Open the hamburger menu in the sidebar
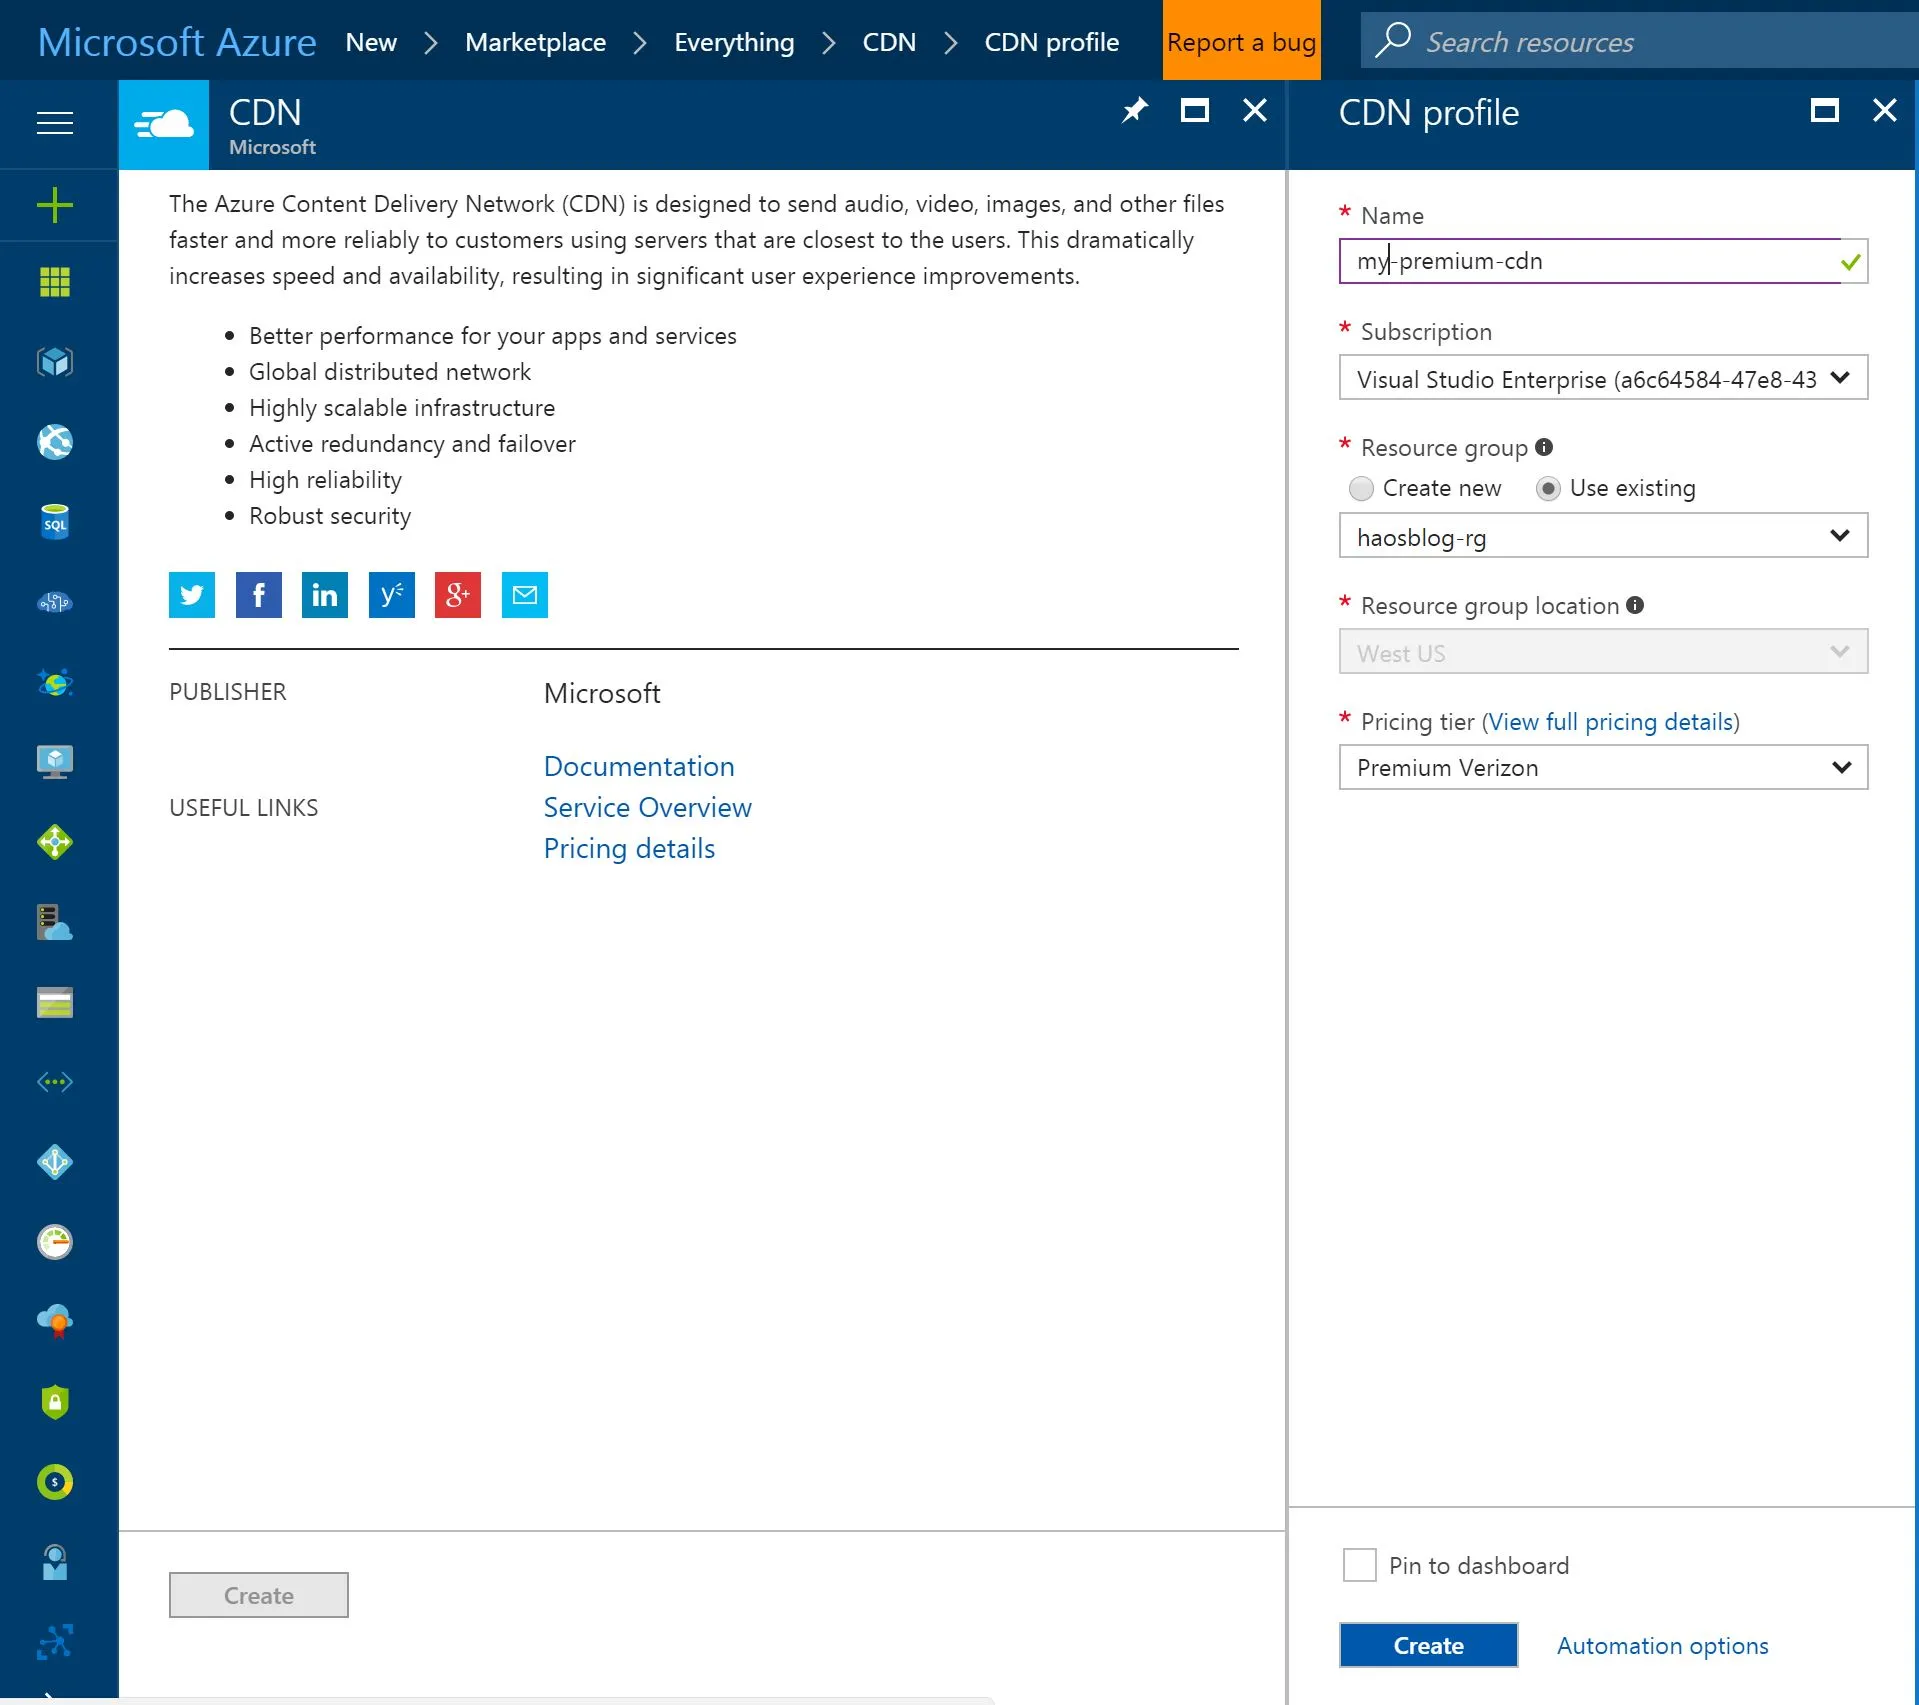 [55, 123]
